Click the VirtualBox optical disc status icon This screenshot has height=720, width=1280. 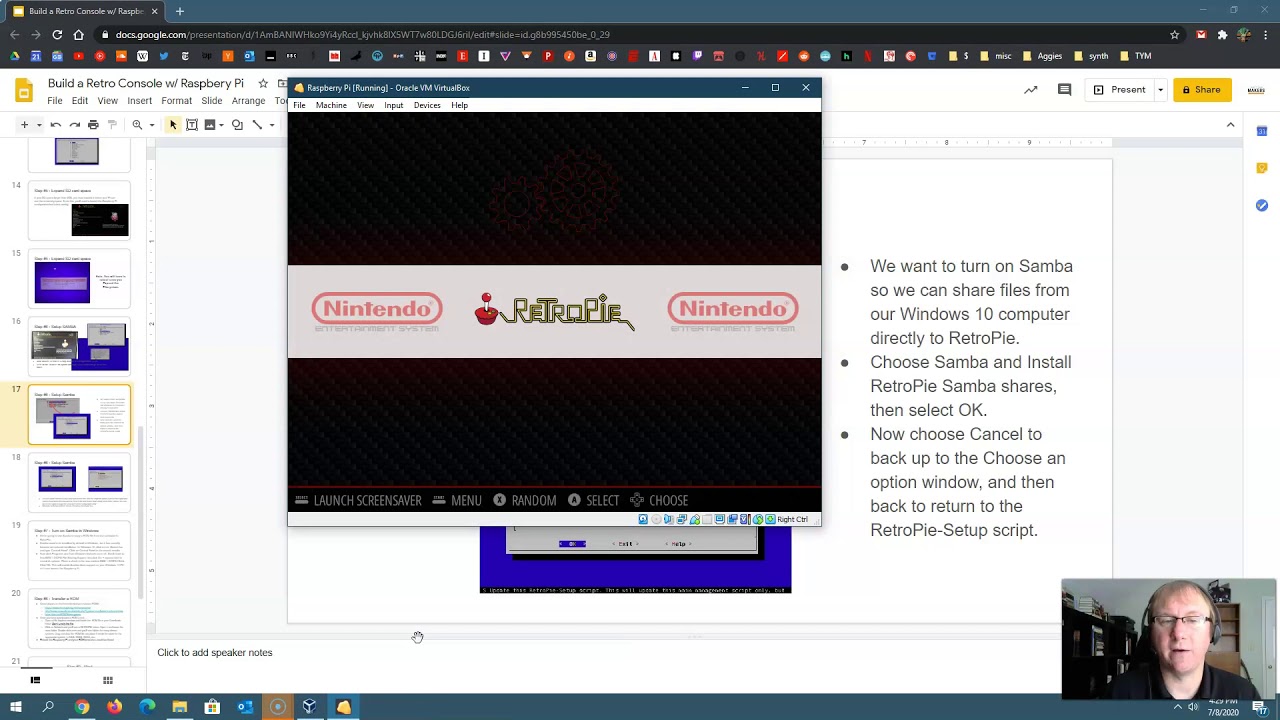pos(656,519)
